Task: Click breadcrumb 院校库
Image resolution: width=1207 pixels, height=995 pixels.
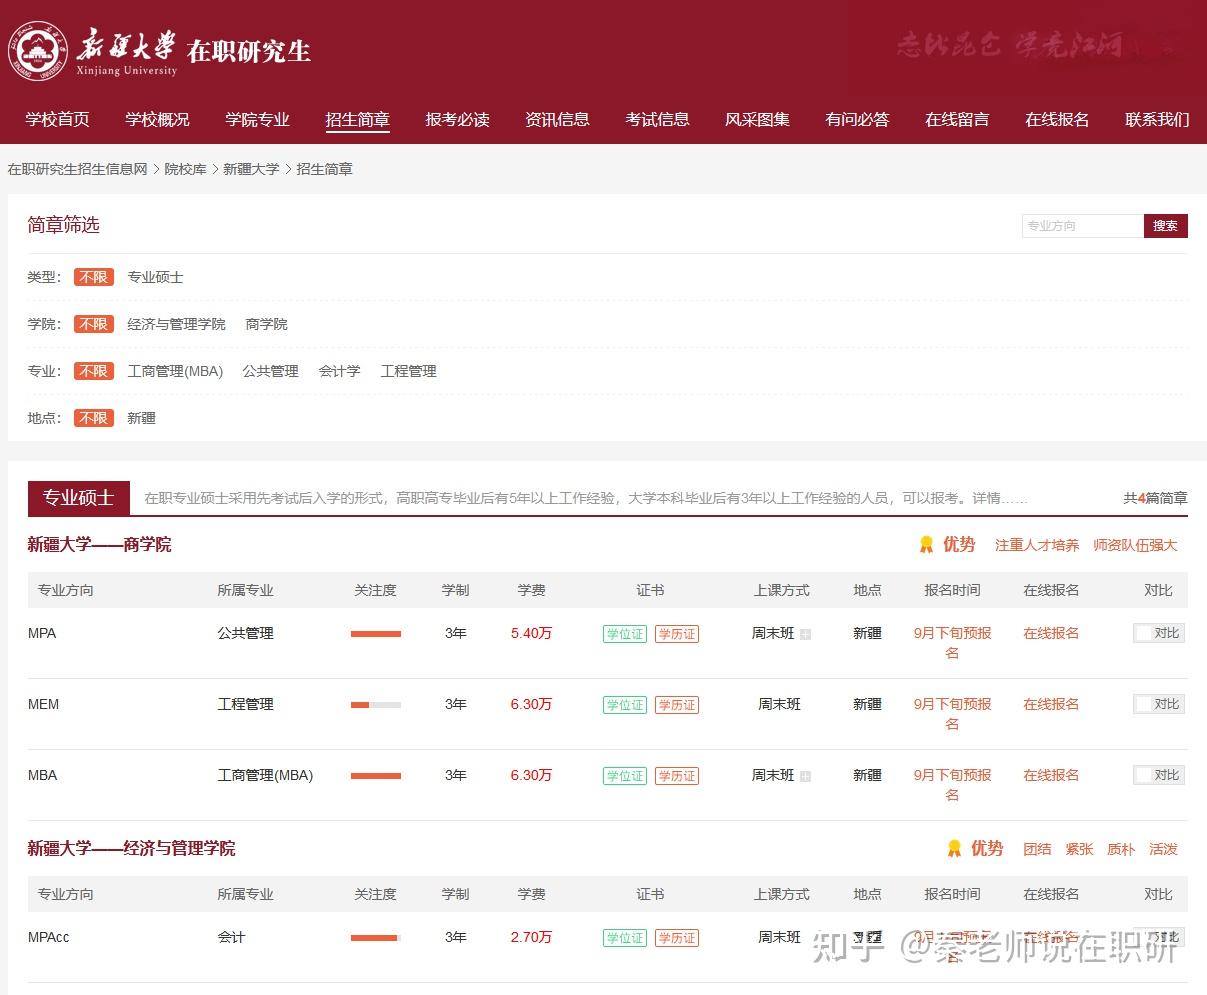Action: tap(185, 169)
